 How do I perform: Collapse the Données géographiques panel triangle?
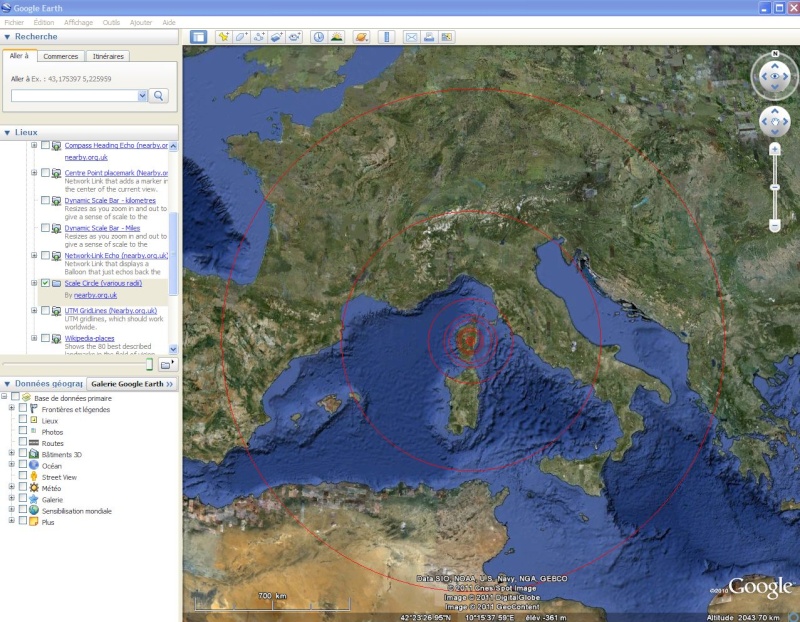7,384
